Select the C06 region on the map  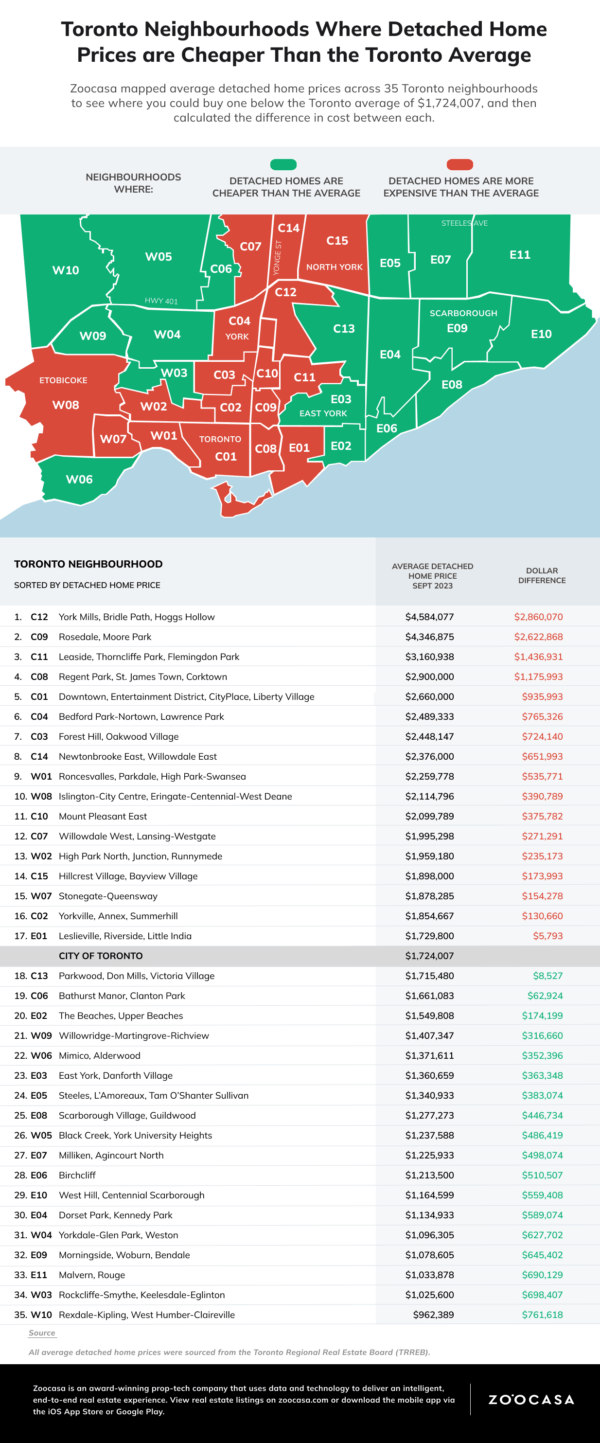tap(221, 269)
